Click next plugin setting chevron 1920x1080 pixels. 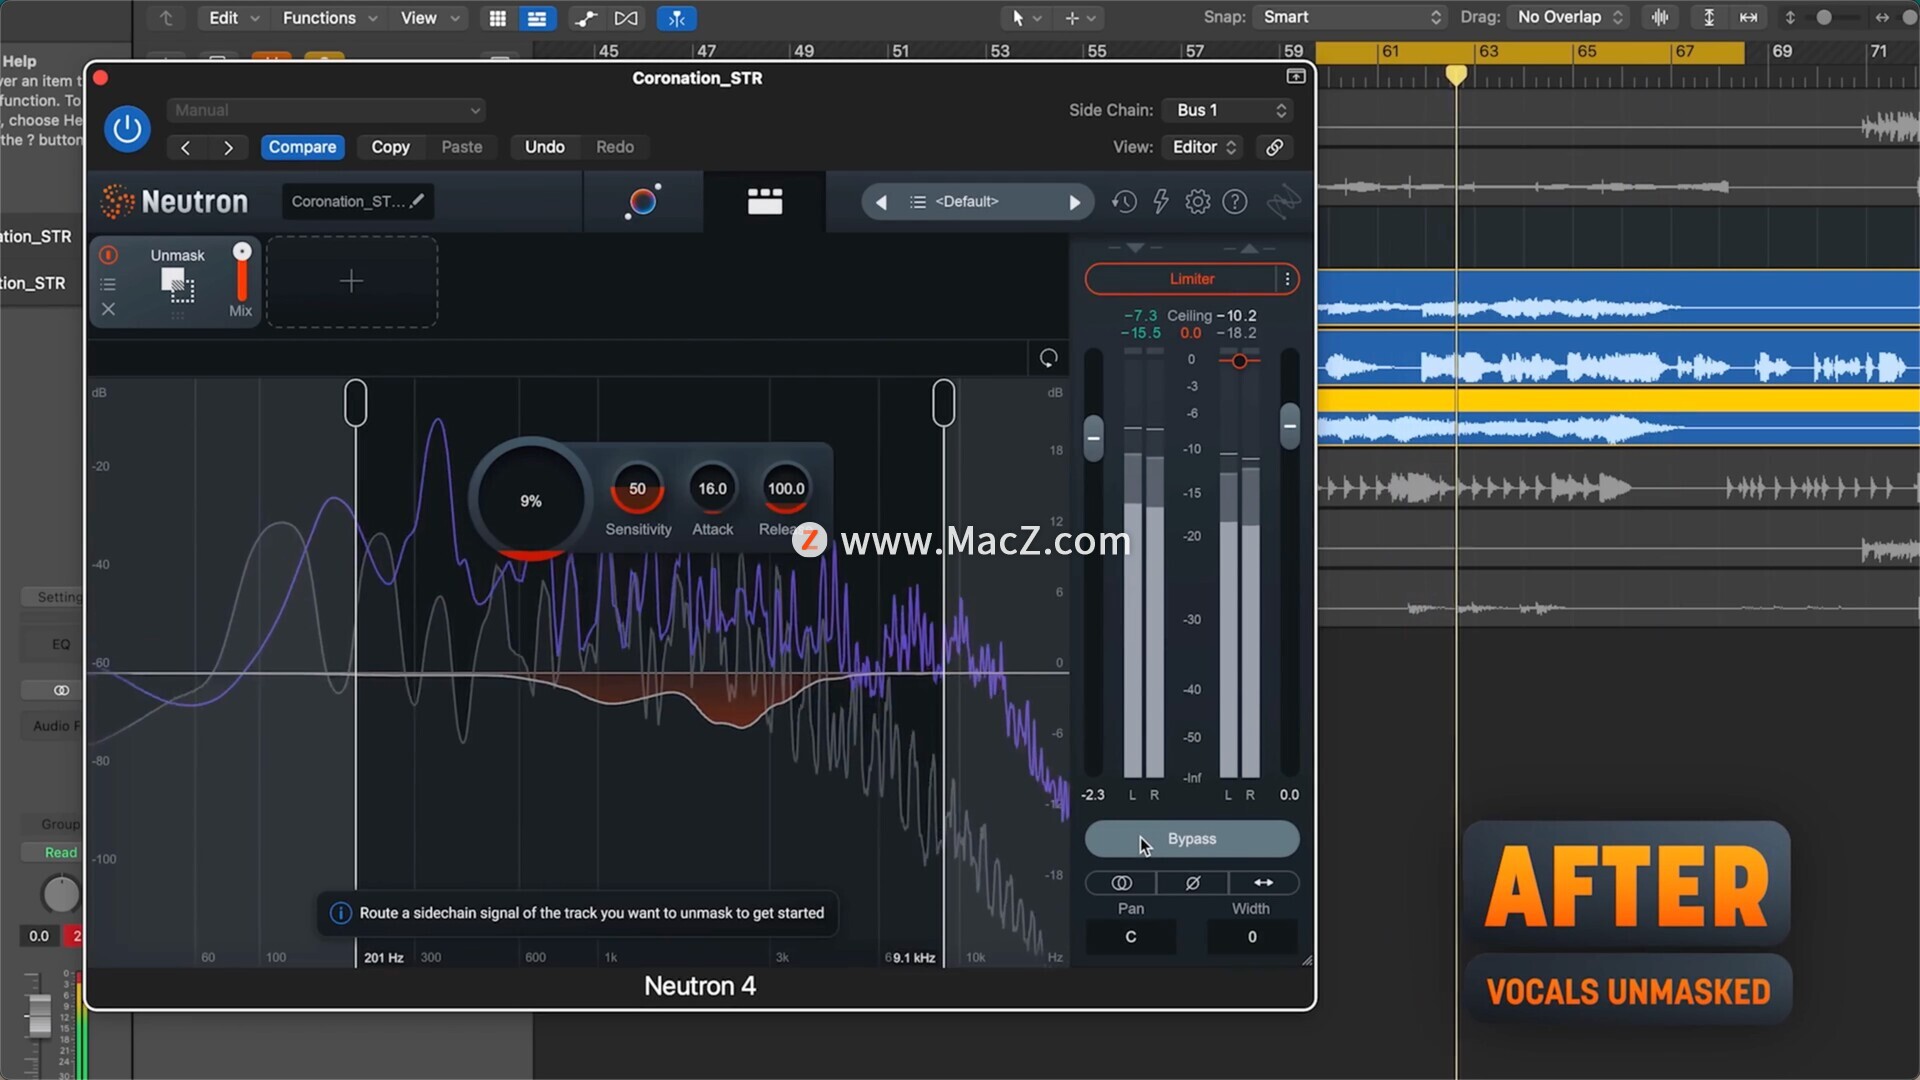[228, 148]
